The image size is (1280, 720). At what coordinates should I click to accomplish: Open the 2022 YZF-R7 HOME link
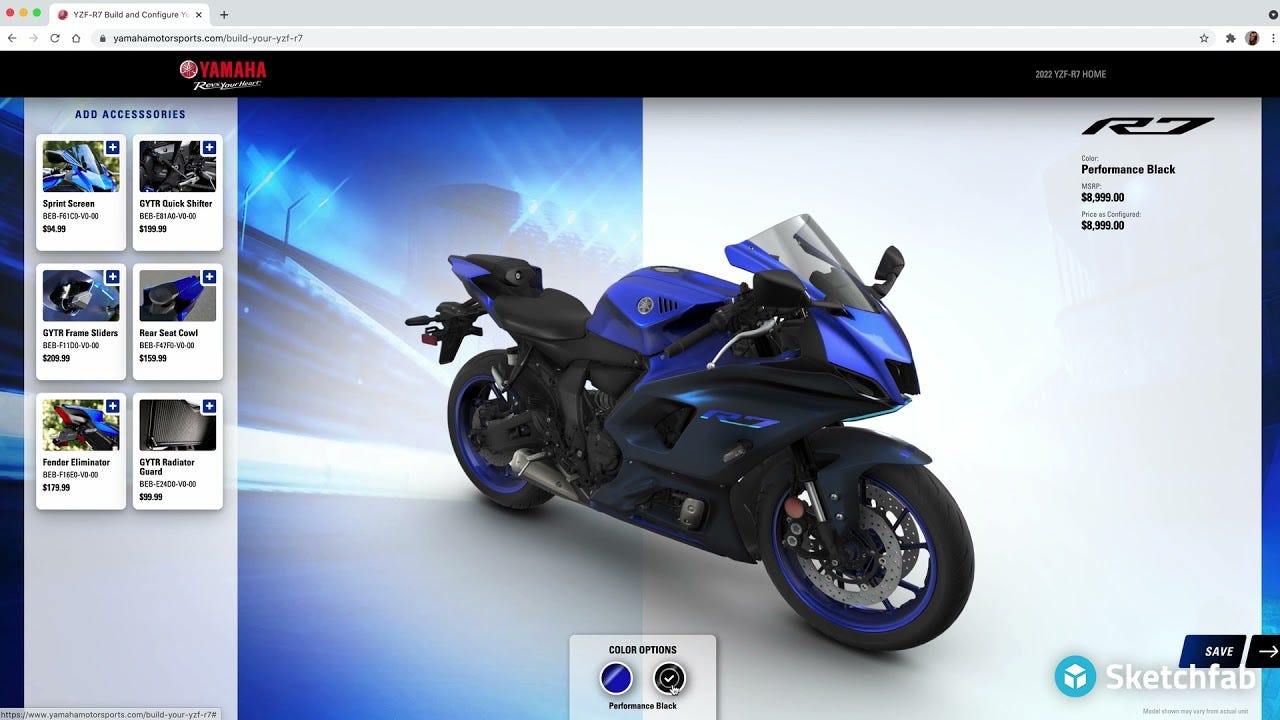pos(1070,74)
